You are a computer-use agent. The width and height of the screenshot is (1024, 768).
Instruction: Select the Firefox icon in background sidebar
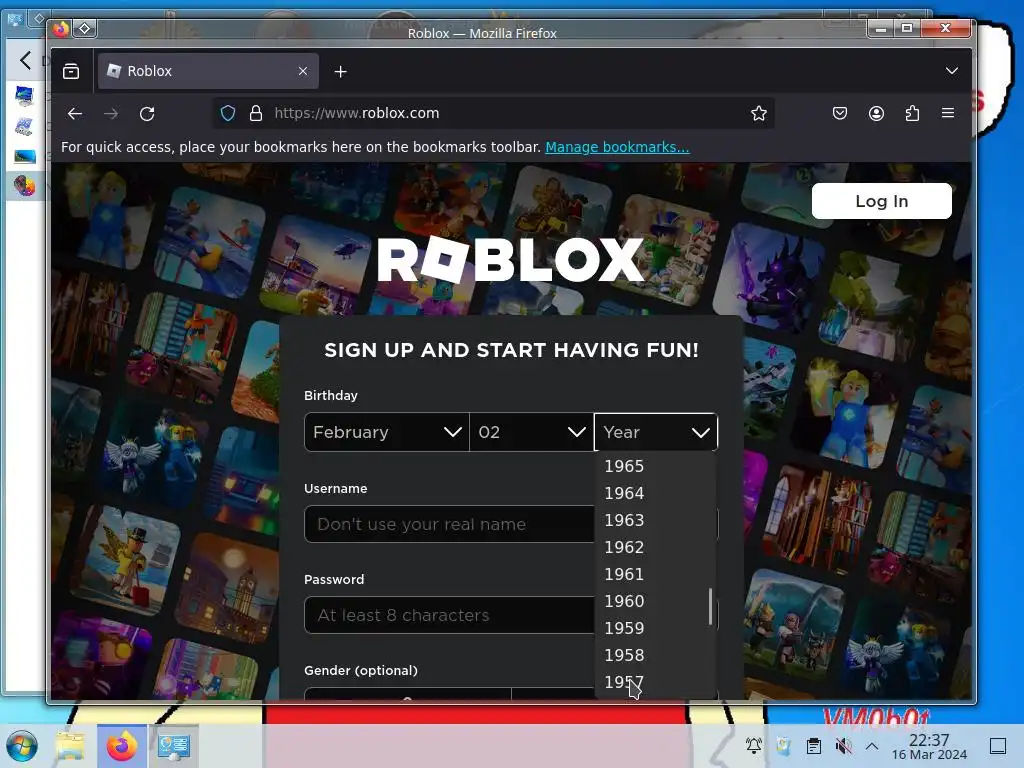(x=25, y=186)
